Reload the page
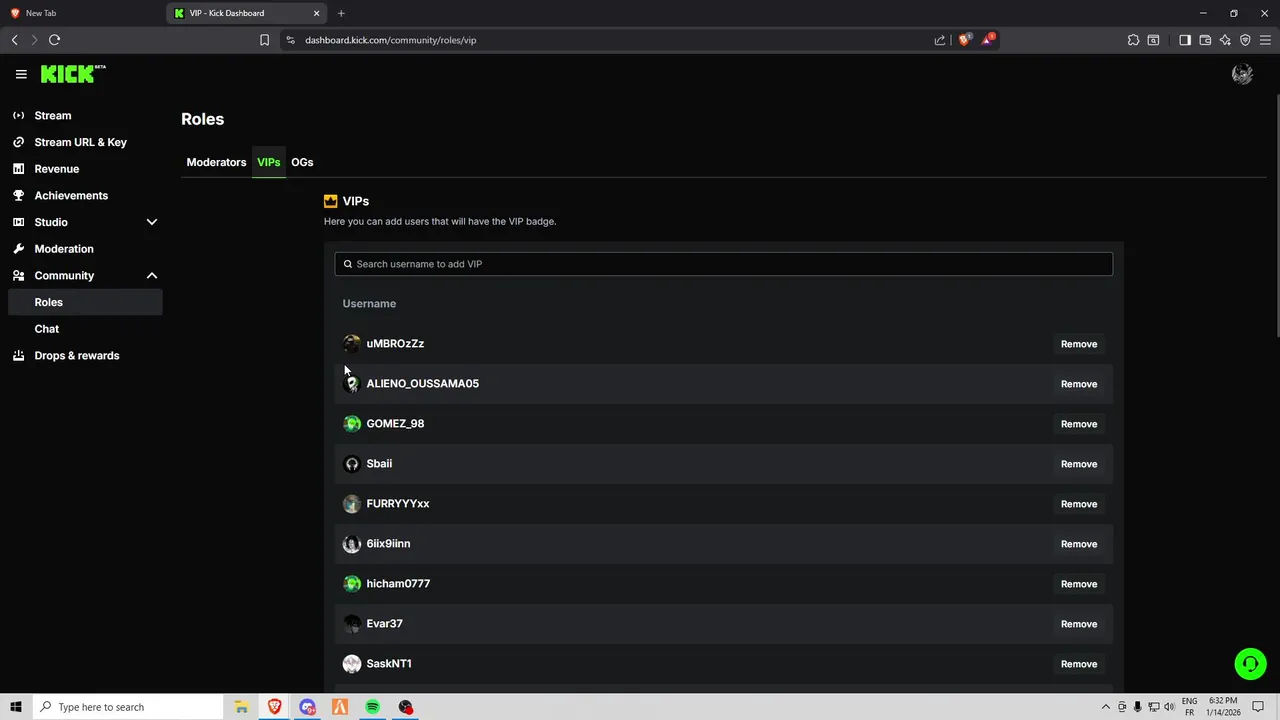Screen dimensions: 1280x720 coord(55,40)
